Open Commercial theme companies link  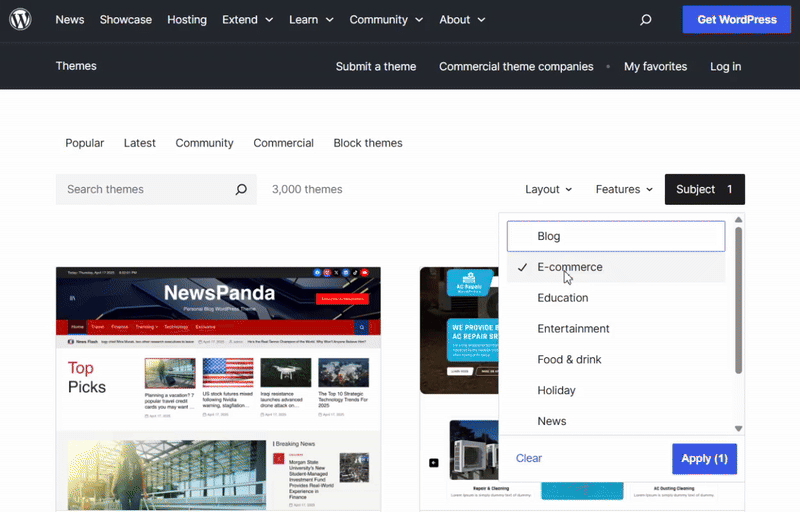click(x=516, y=67)
